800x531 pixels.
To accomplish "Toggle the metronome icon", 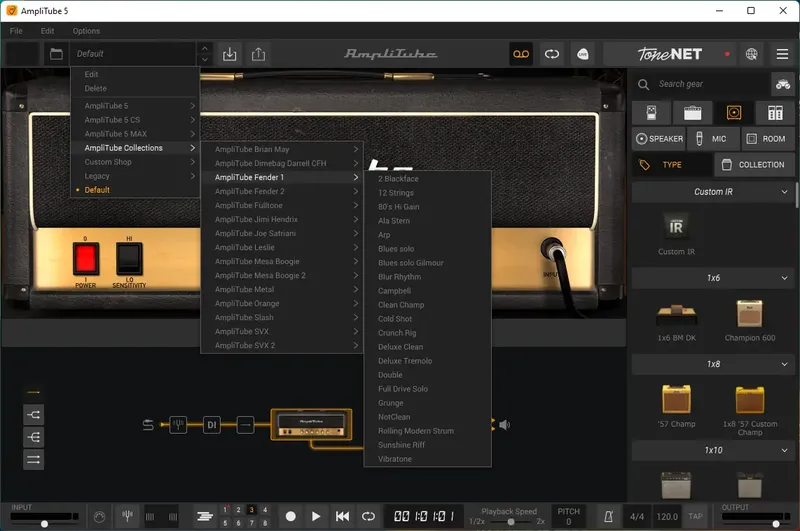I will click(x=608, y=517).
